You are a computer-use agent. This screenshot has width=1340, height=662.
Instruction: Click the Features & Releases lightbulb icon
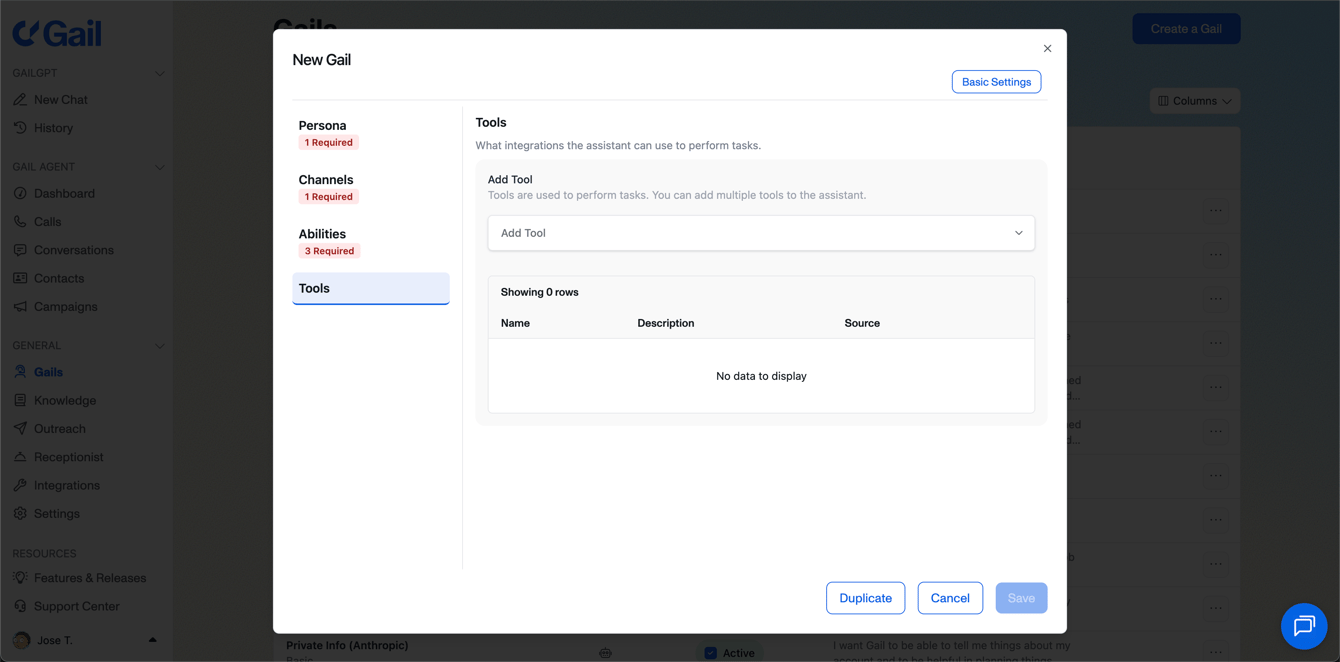[x=20, y=578]
